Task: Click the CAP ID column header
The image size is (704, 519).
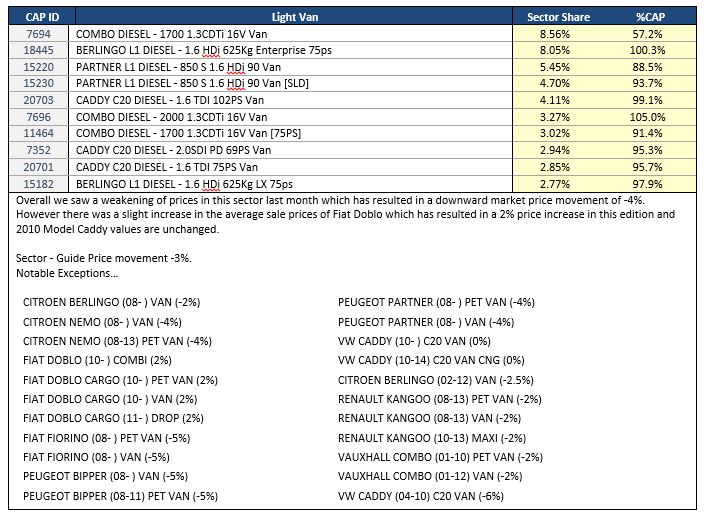Action: (x=42, y=17)
